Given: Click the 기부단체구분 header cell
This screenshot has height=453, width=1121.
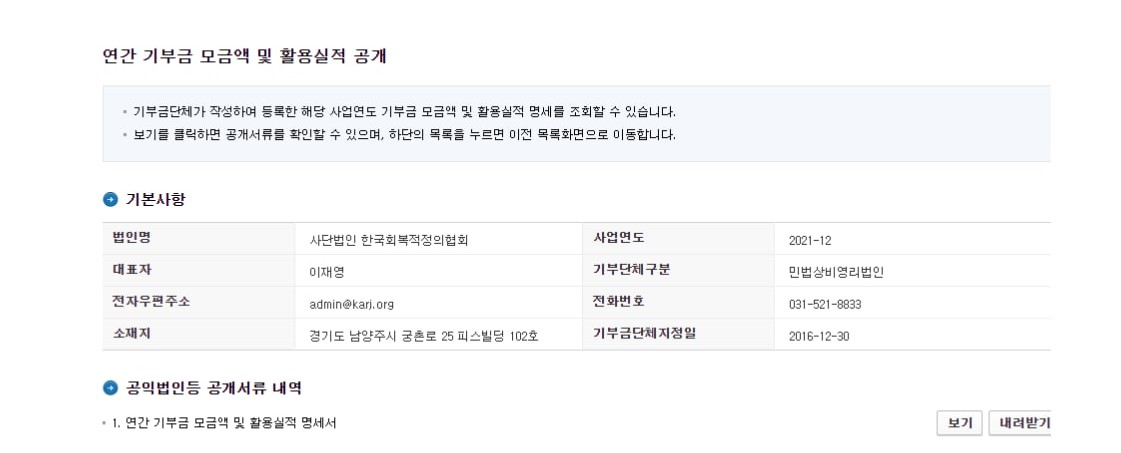Looking at the screenshot, I should pyautogui.click(x=632, y=270).
